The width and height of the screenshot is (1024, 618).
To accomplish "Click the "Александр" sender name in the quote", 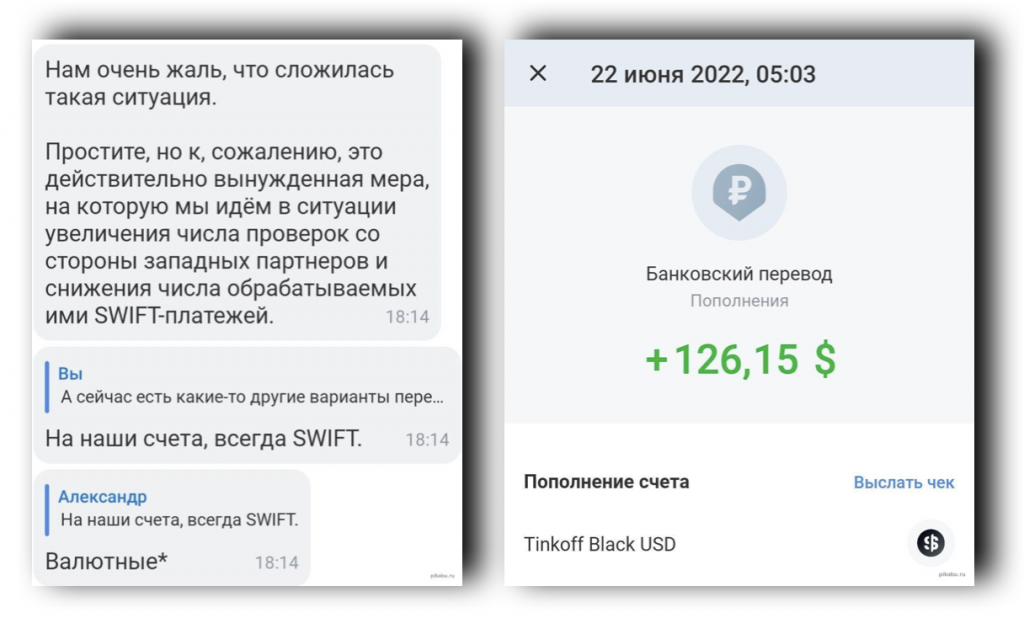I will 102,497.
